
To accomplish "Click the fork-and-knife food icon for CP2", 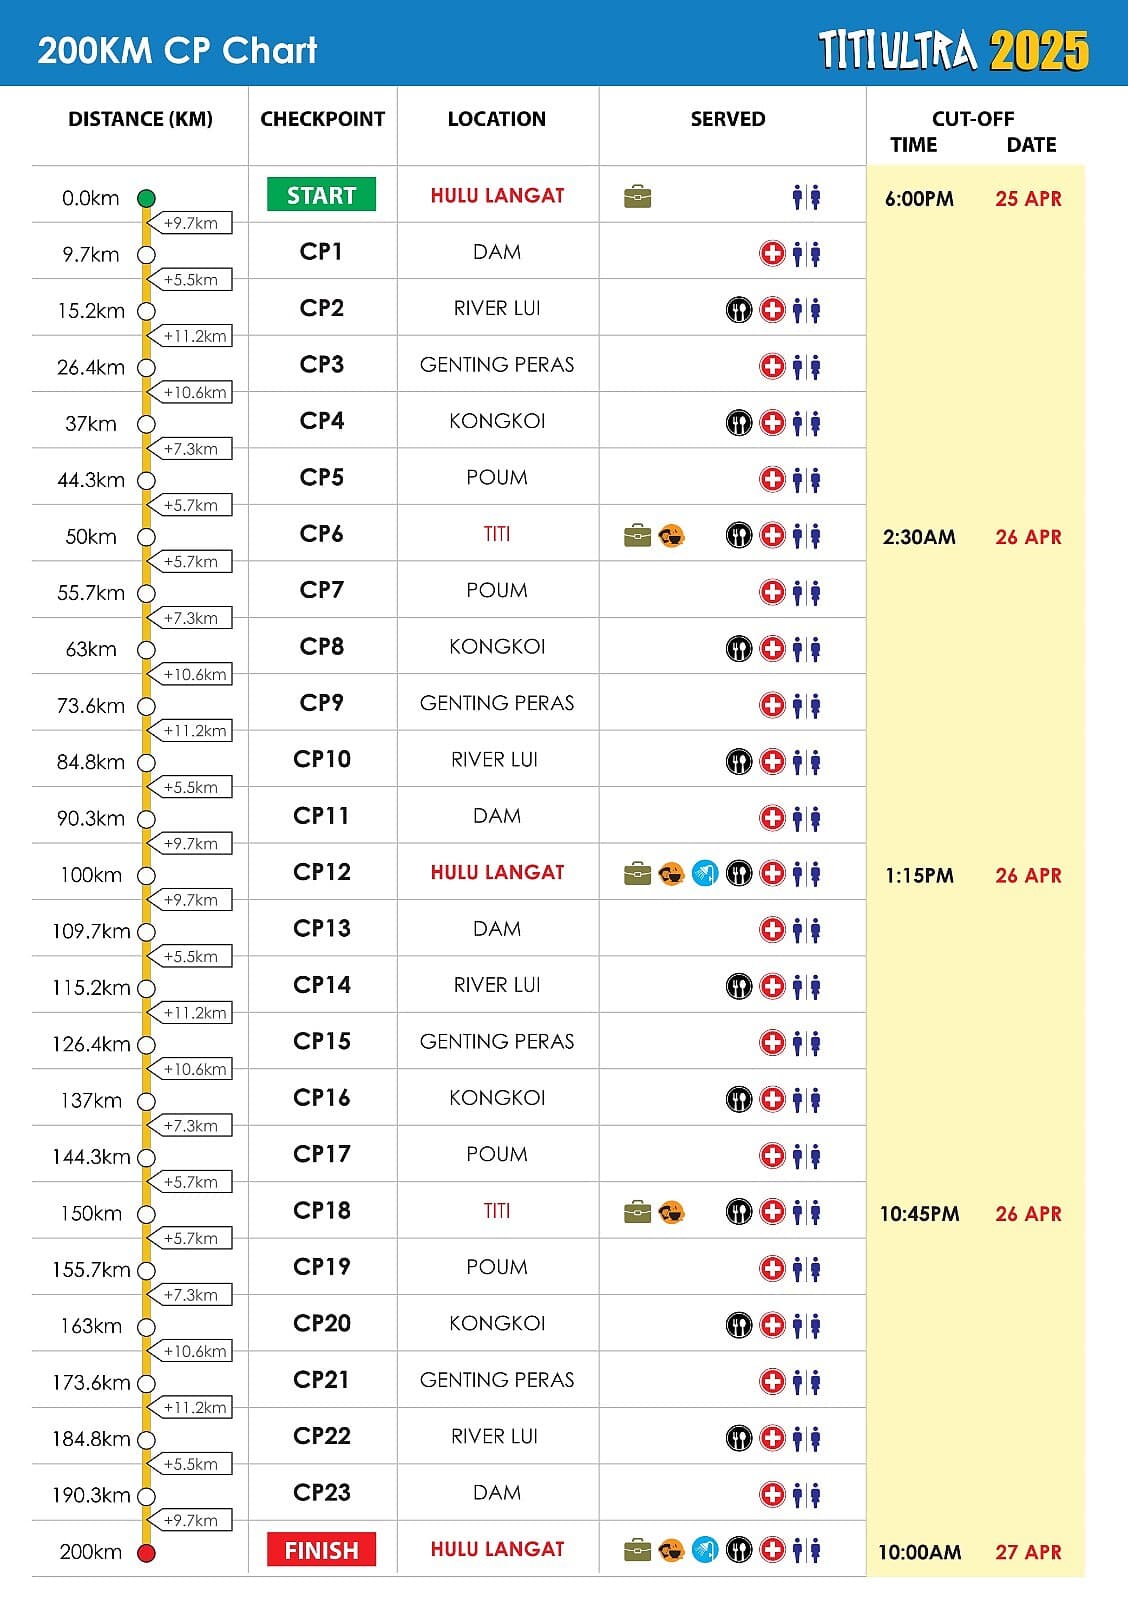I will tap(738, 310).
